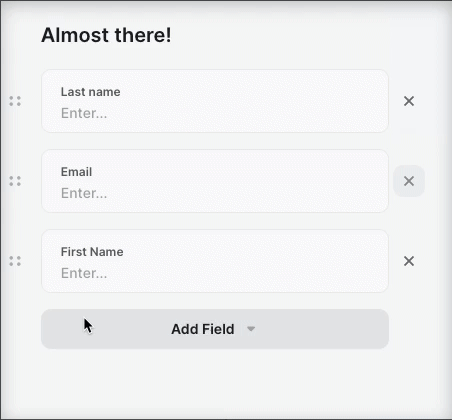Focus the Last name Enter... placeholder

click(84, 113)
